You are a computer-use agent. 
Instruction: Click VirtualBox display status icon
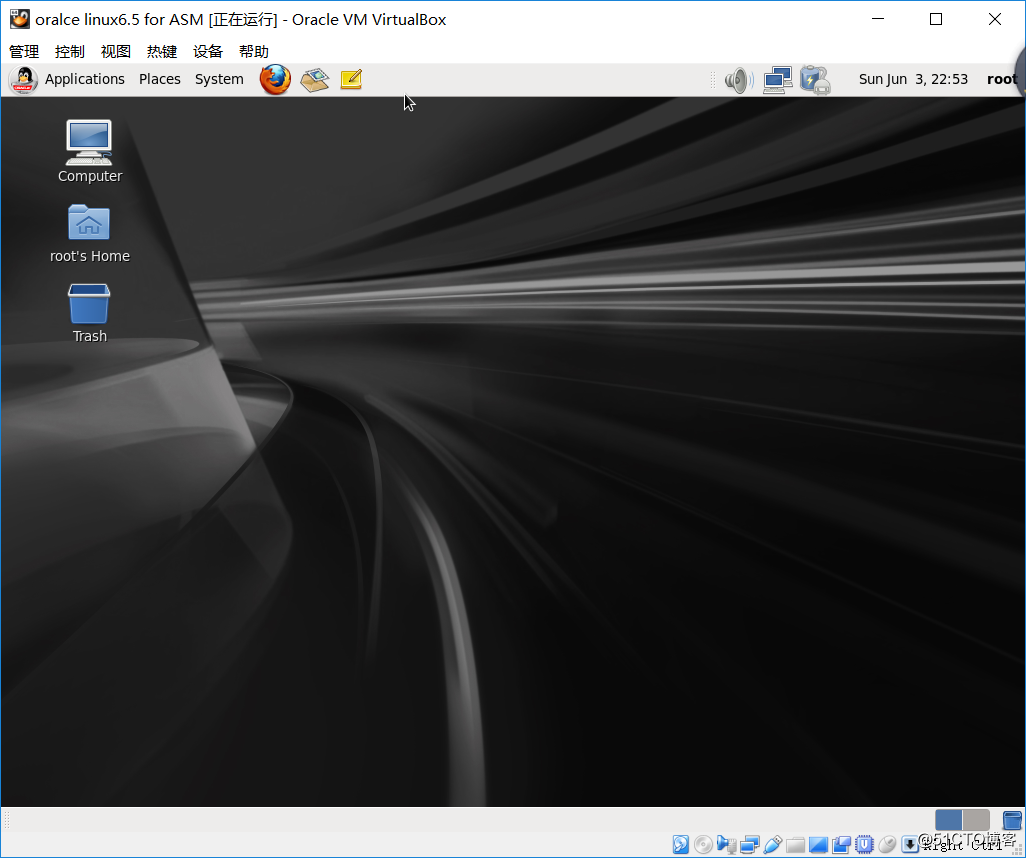tap(819, 845)
